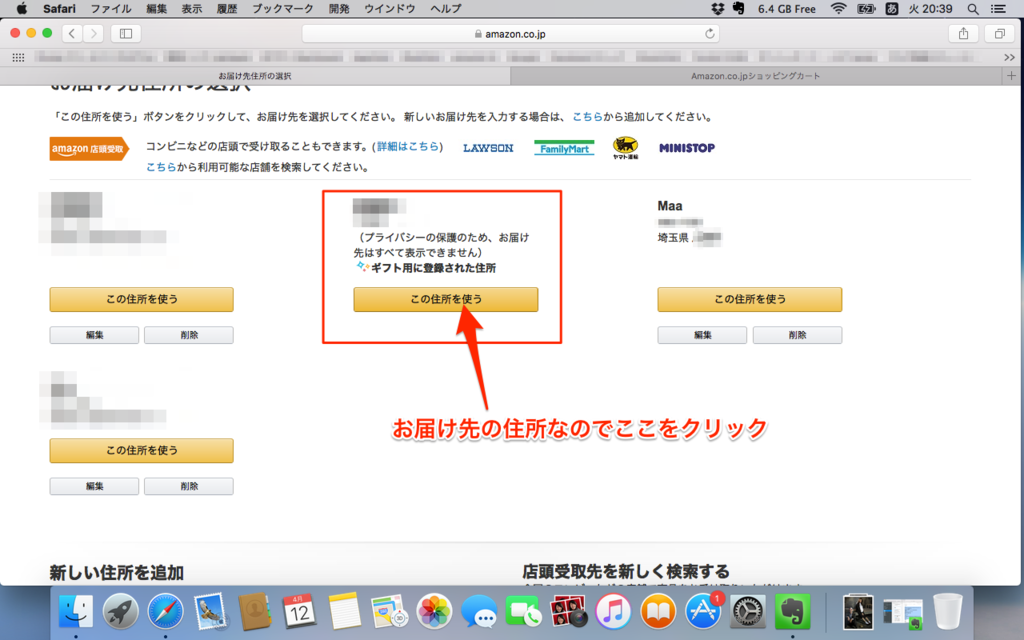Open the ファイル menu
This screenshot has height=640, width=1024.
(x=110, y=8)
